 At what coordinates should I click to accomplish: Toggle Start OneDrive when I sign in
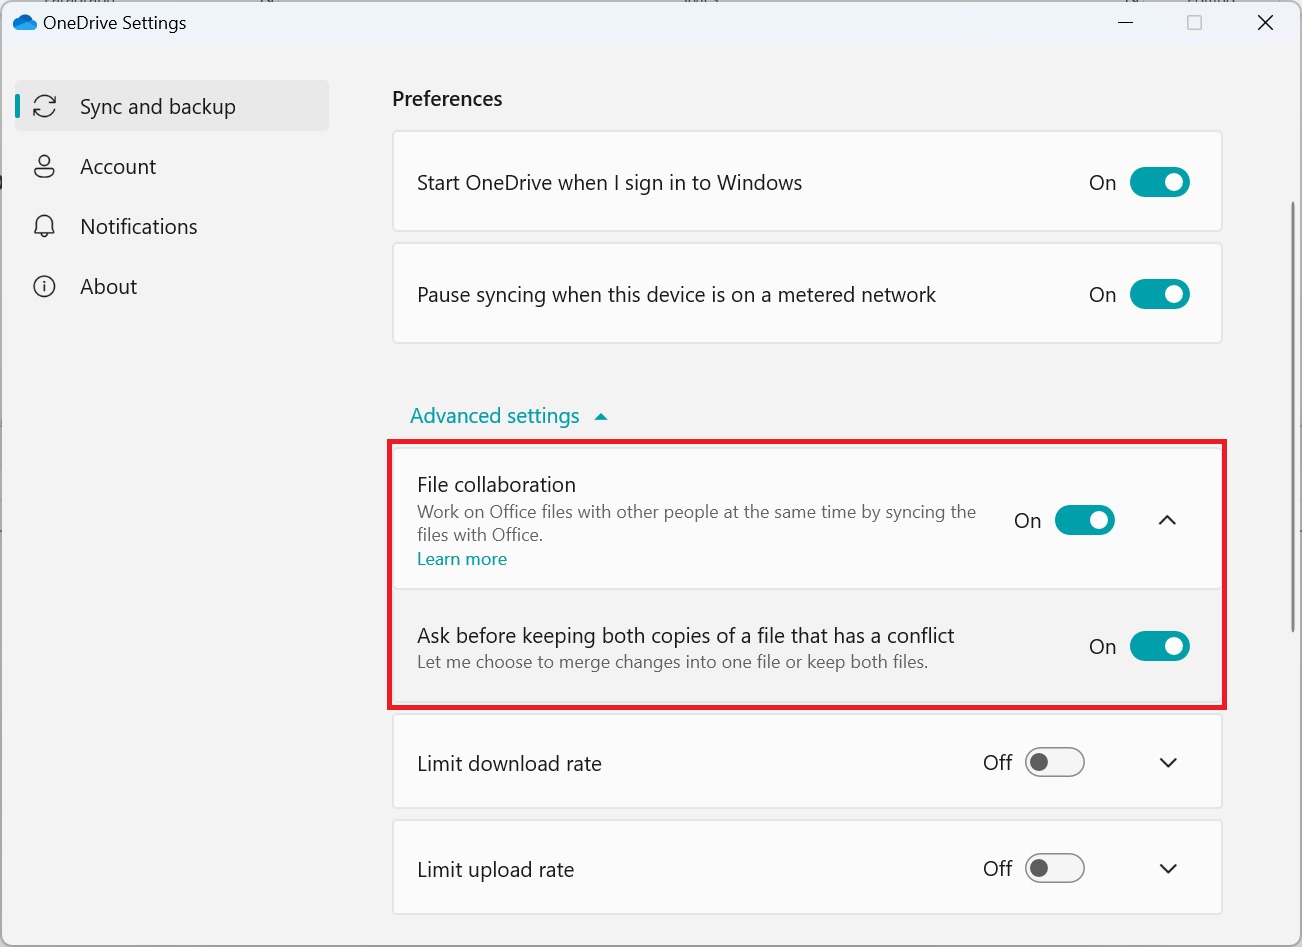tap(1160, 182)
